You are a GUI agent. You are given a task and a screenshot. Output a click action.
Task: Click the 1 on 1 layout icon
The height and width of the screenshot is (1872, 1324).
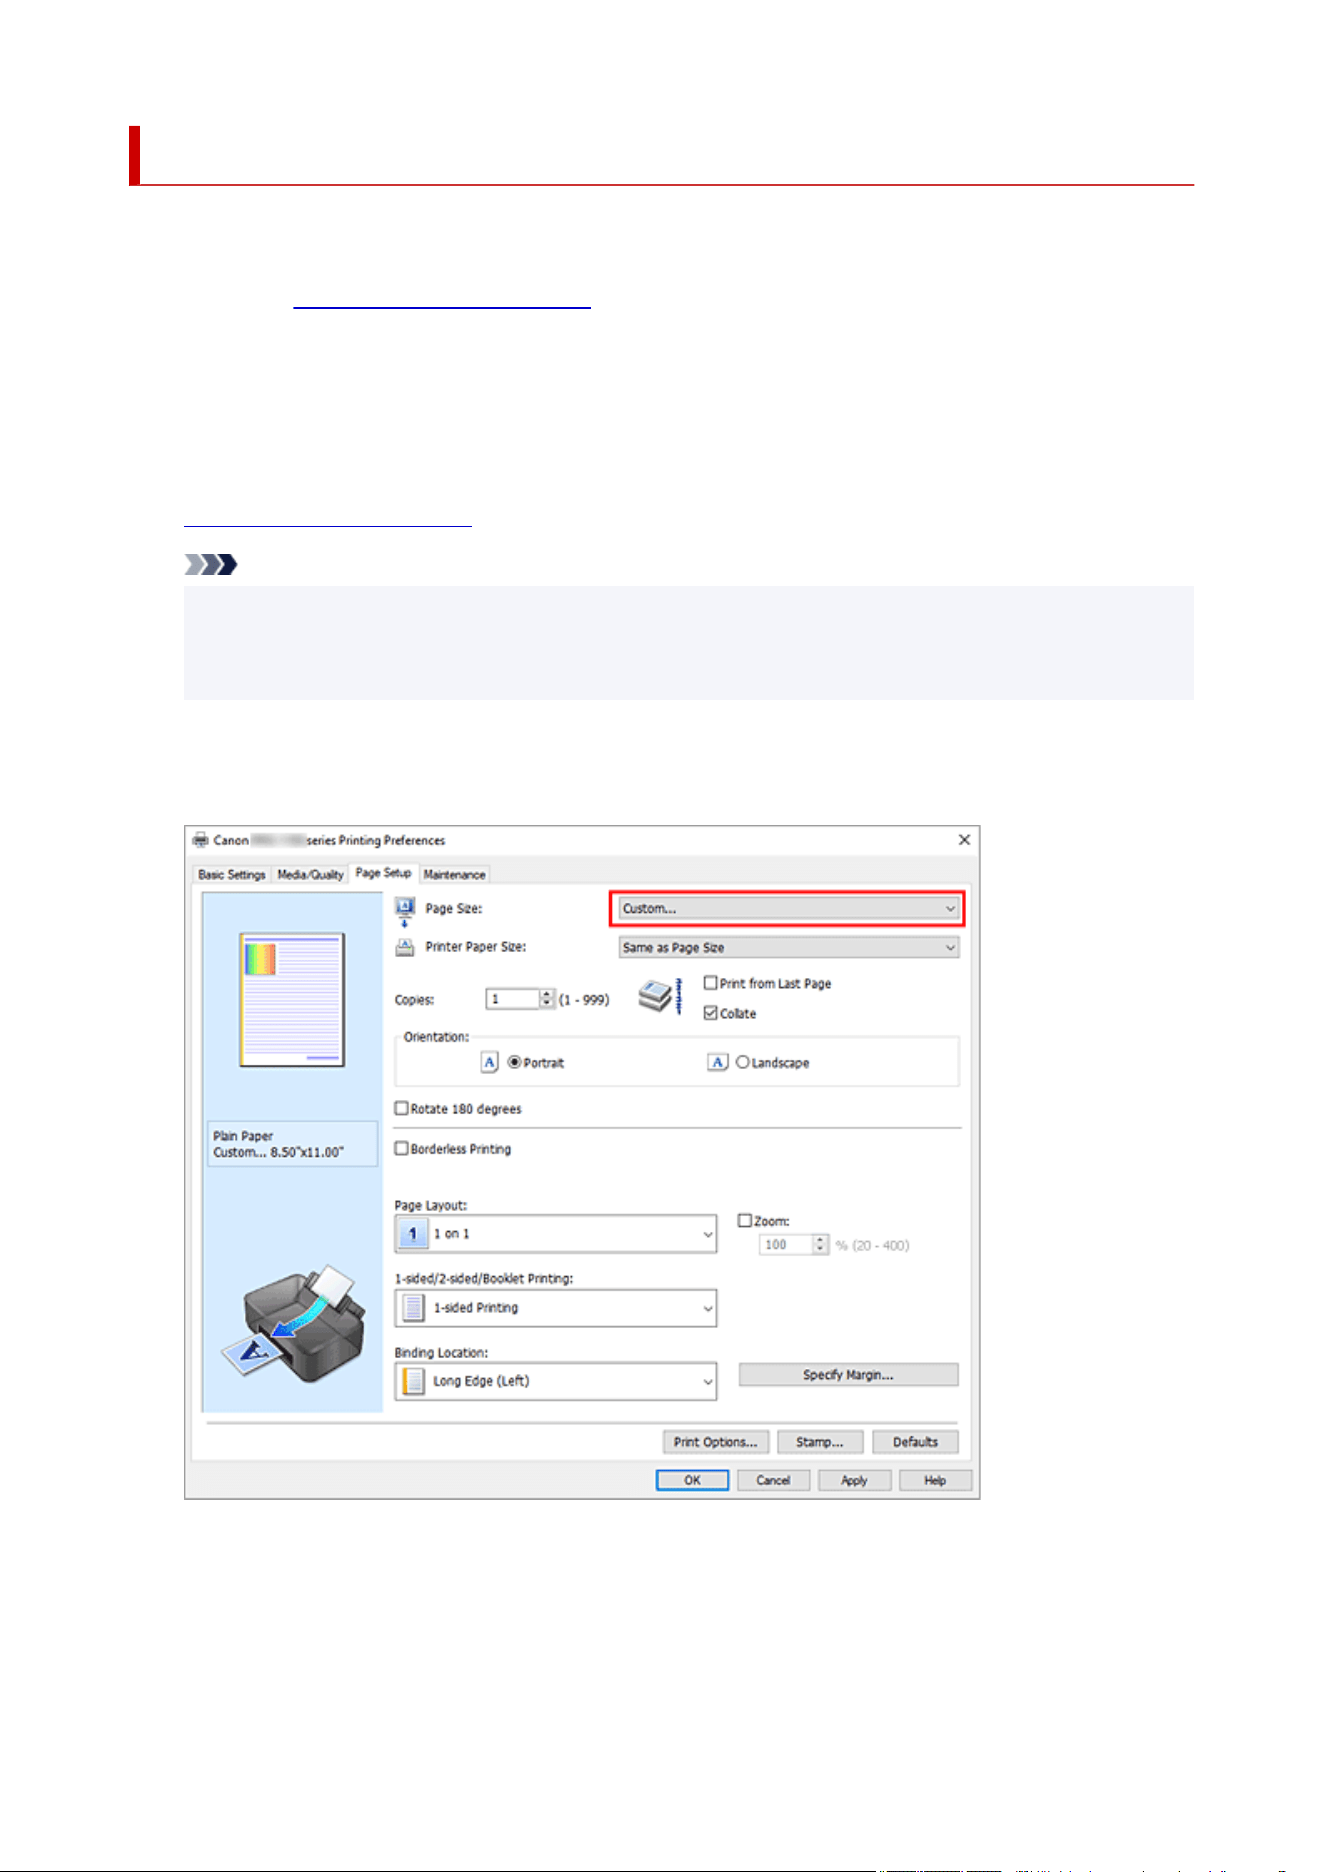pyautogui.click(x=413, y=1234)
